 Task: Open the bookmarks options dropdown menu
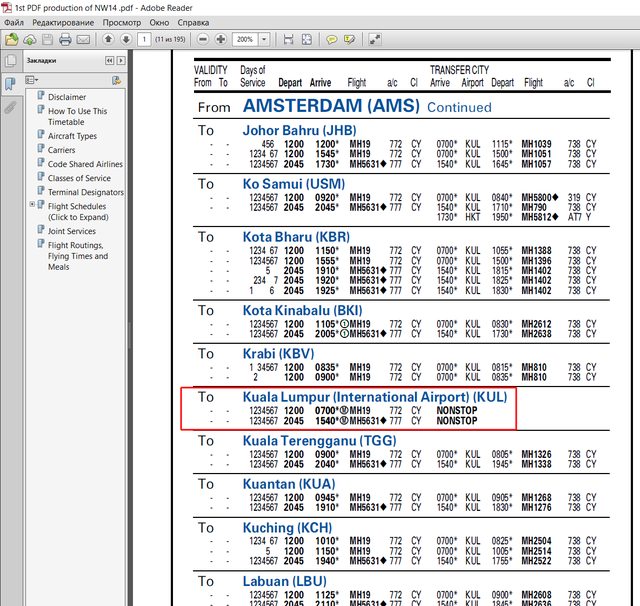(32, 80)
